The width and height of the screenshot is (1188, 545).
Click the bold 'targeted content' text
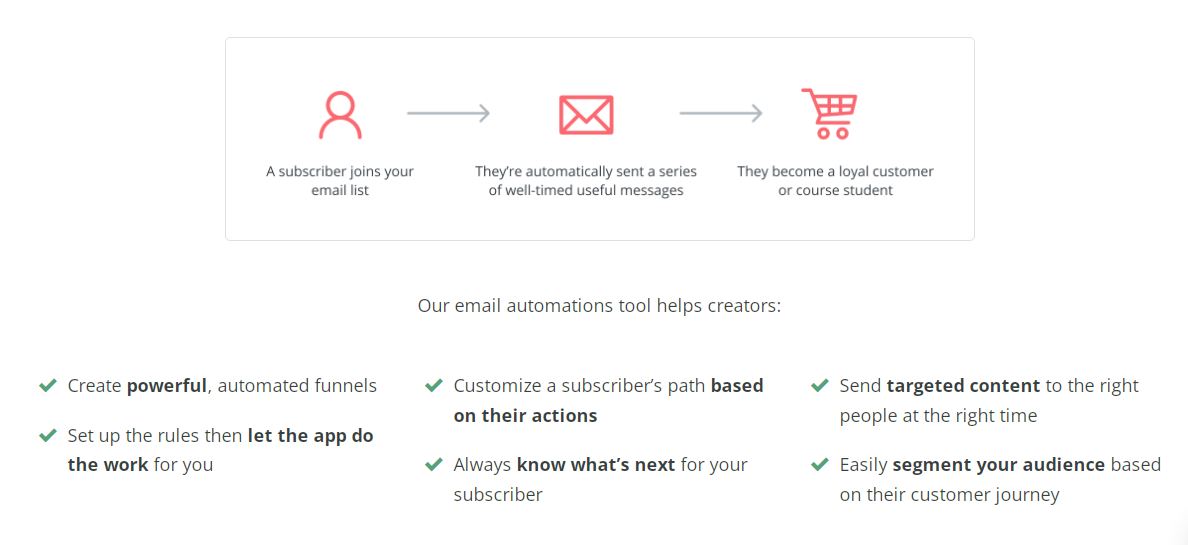963,386
